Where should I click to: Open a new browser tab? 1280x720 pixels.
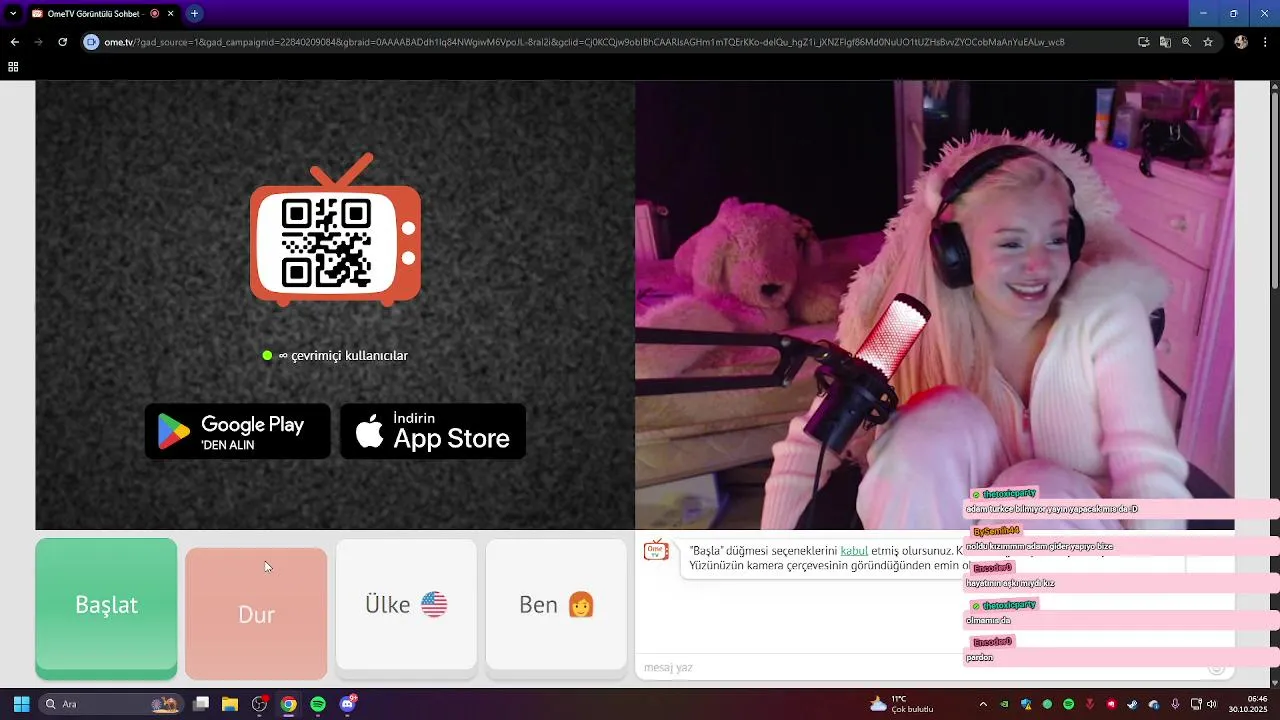(194, 14)
